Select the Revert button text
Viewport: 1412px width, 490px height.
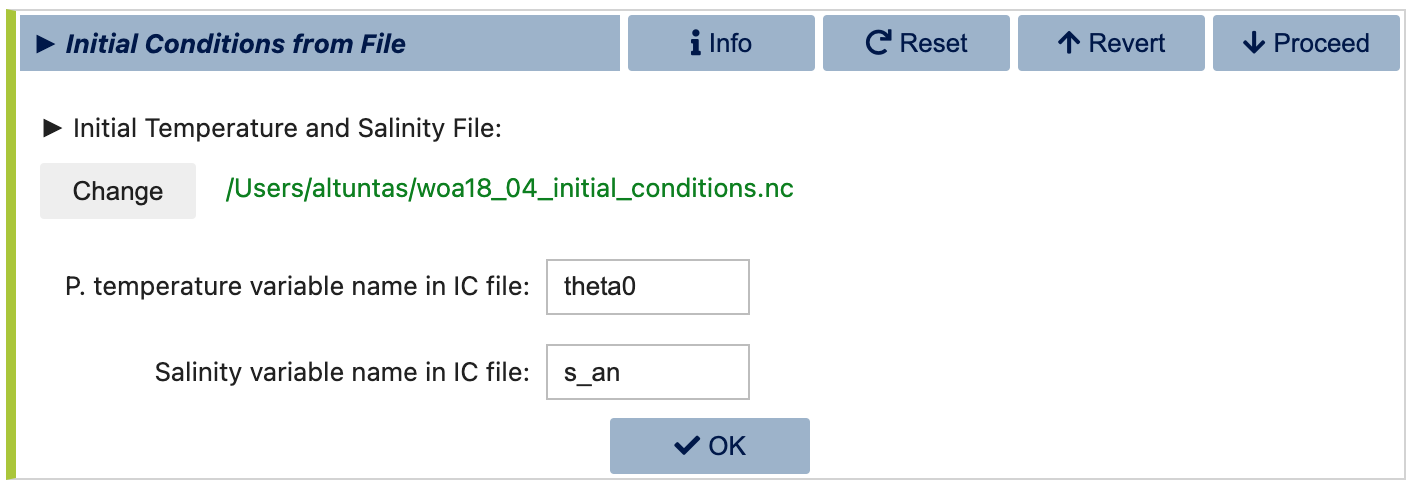click(1127, 43)
